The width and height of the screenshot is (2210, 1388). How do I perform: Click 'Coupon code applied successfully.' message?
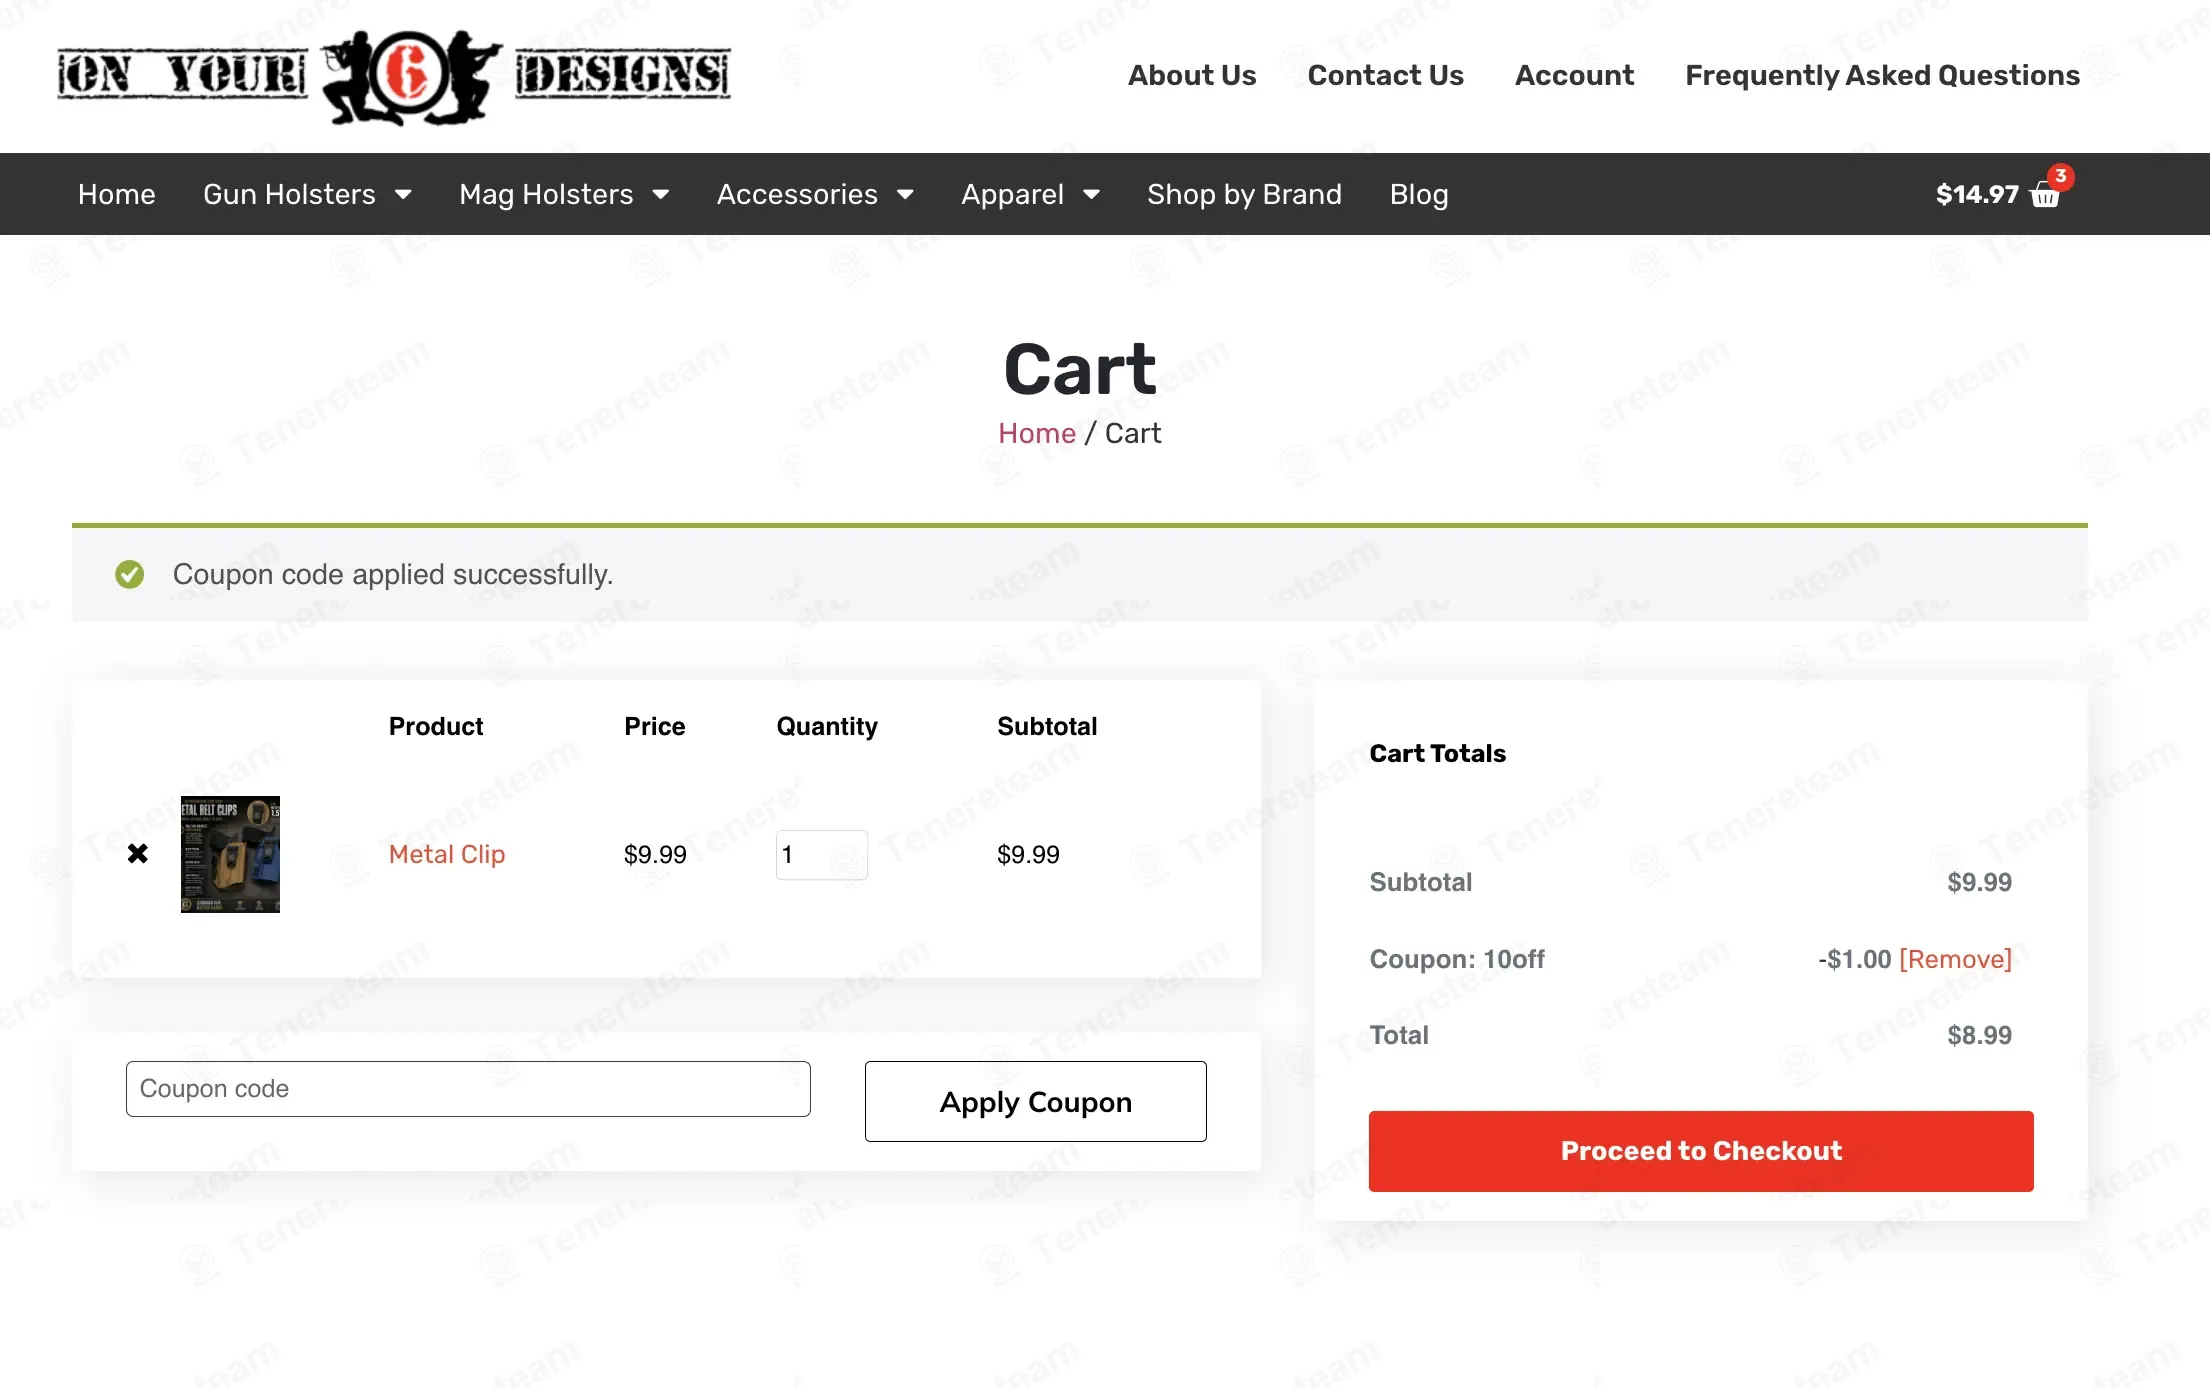(393, 574)
